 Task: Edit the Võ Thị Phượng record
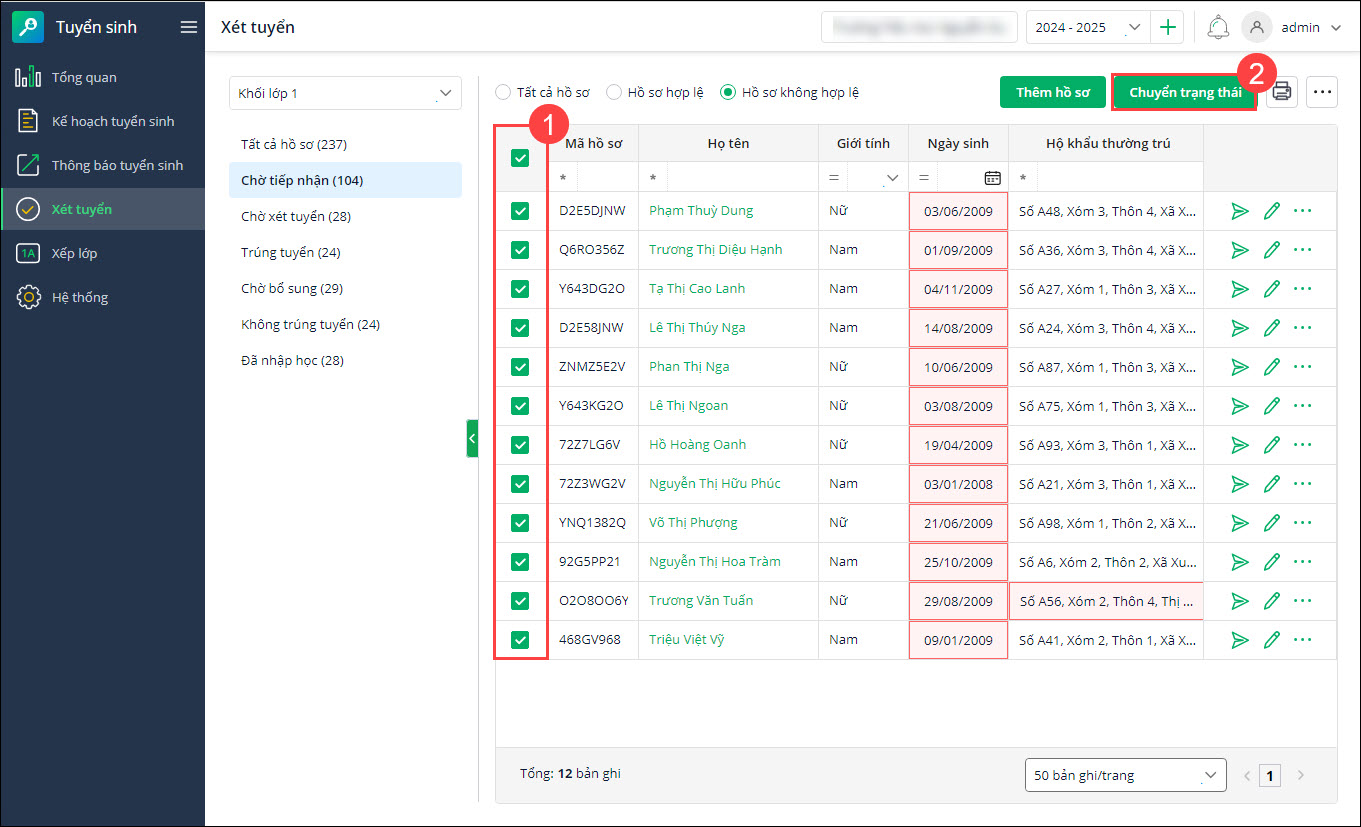pyautogui.click(x=1272, y=523)
